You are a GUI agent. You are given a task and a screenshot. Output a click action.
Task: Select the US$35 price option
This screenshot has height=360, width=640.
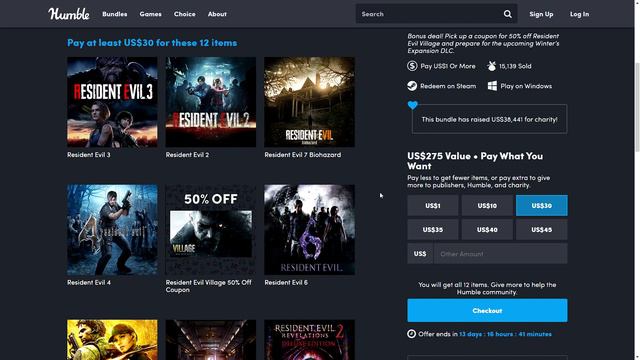coord(433,229)
